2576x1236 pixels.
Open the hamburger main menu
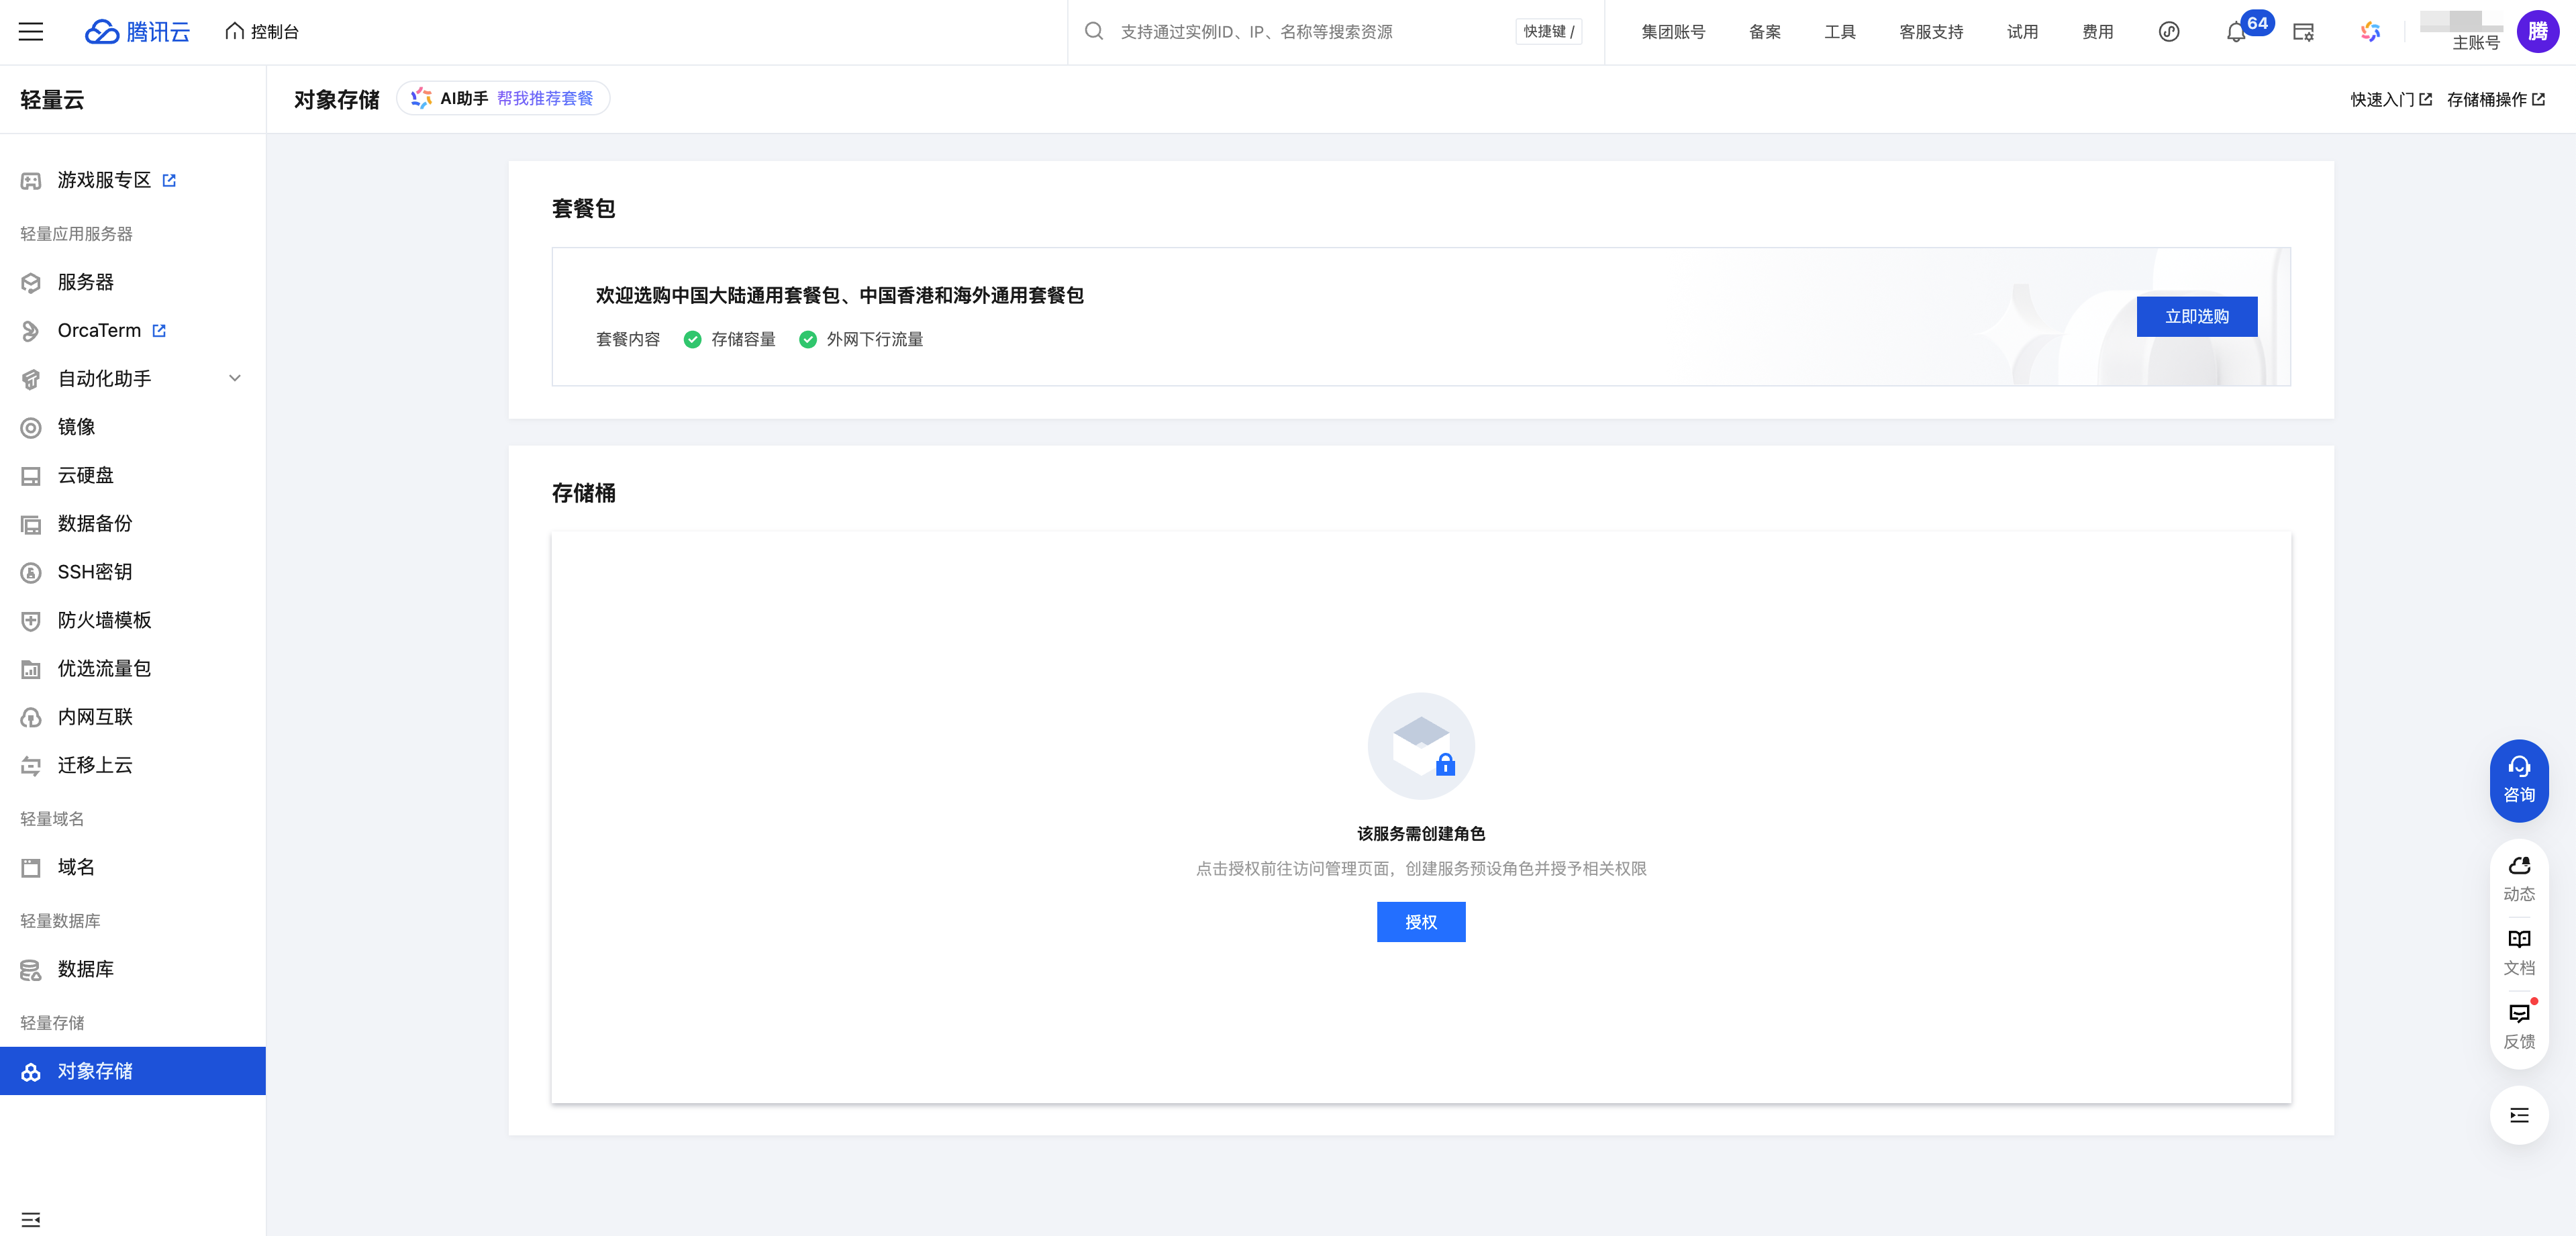(31, 32)
